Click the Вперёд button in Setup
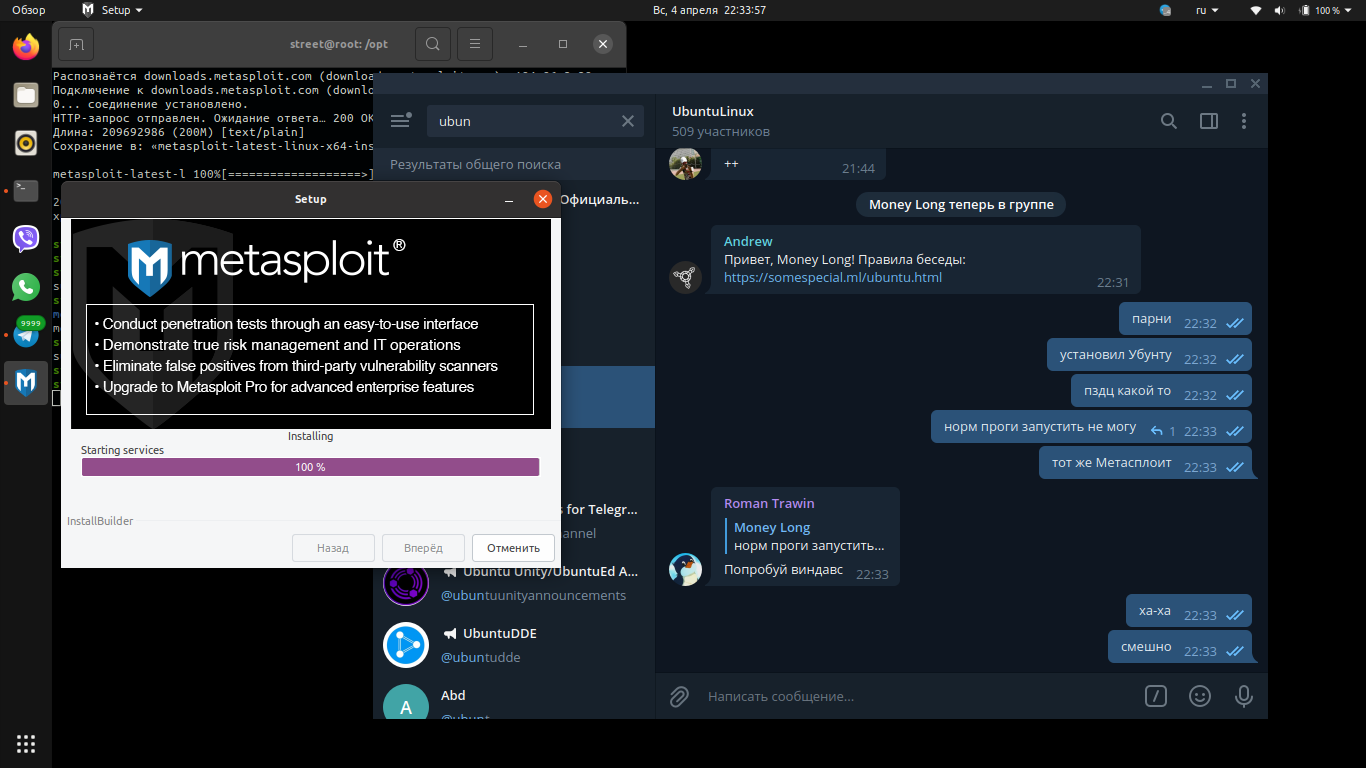This screenshot has height=768, width=1366. point(424,548)
